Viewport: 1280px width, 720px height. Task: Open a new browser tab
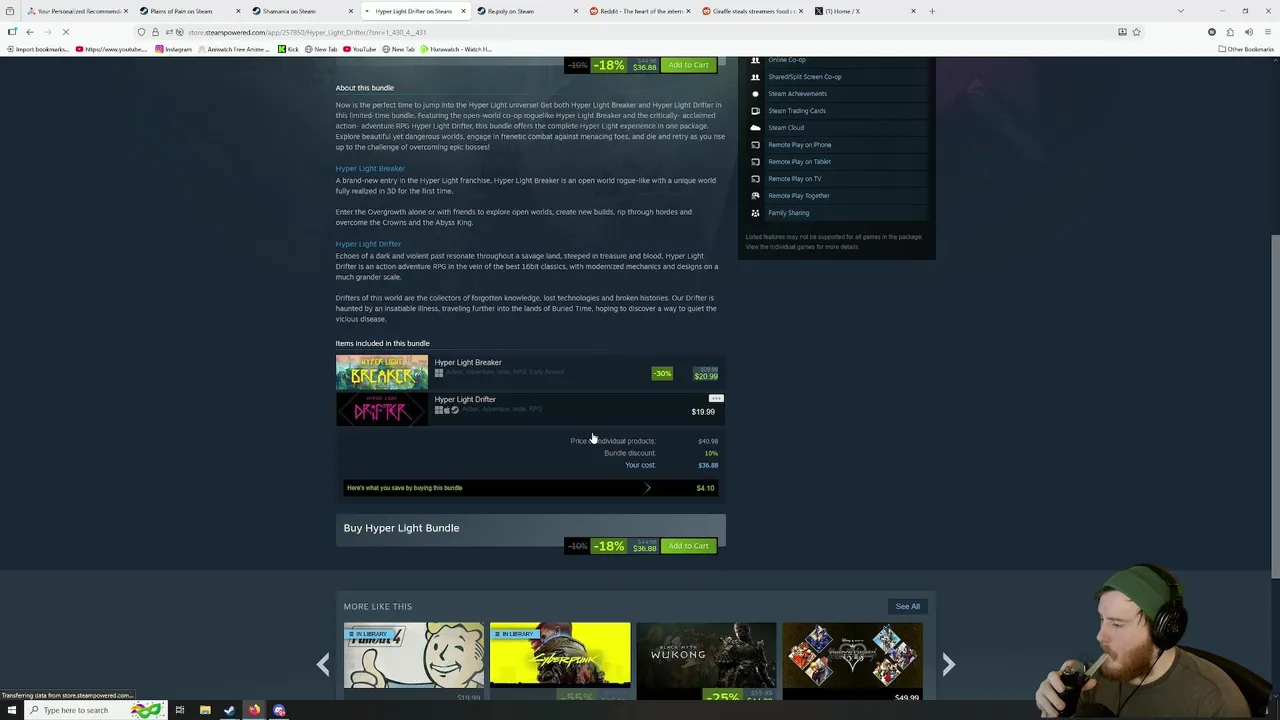pyautogui.click(x=932, y=11)
